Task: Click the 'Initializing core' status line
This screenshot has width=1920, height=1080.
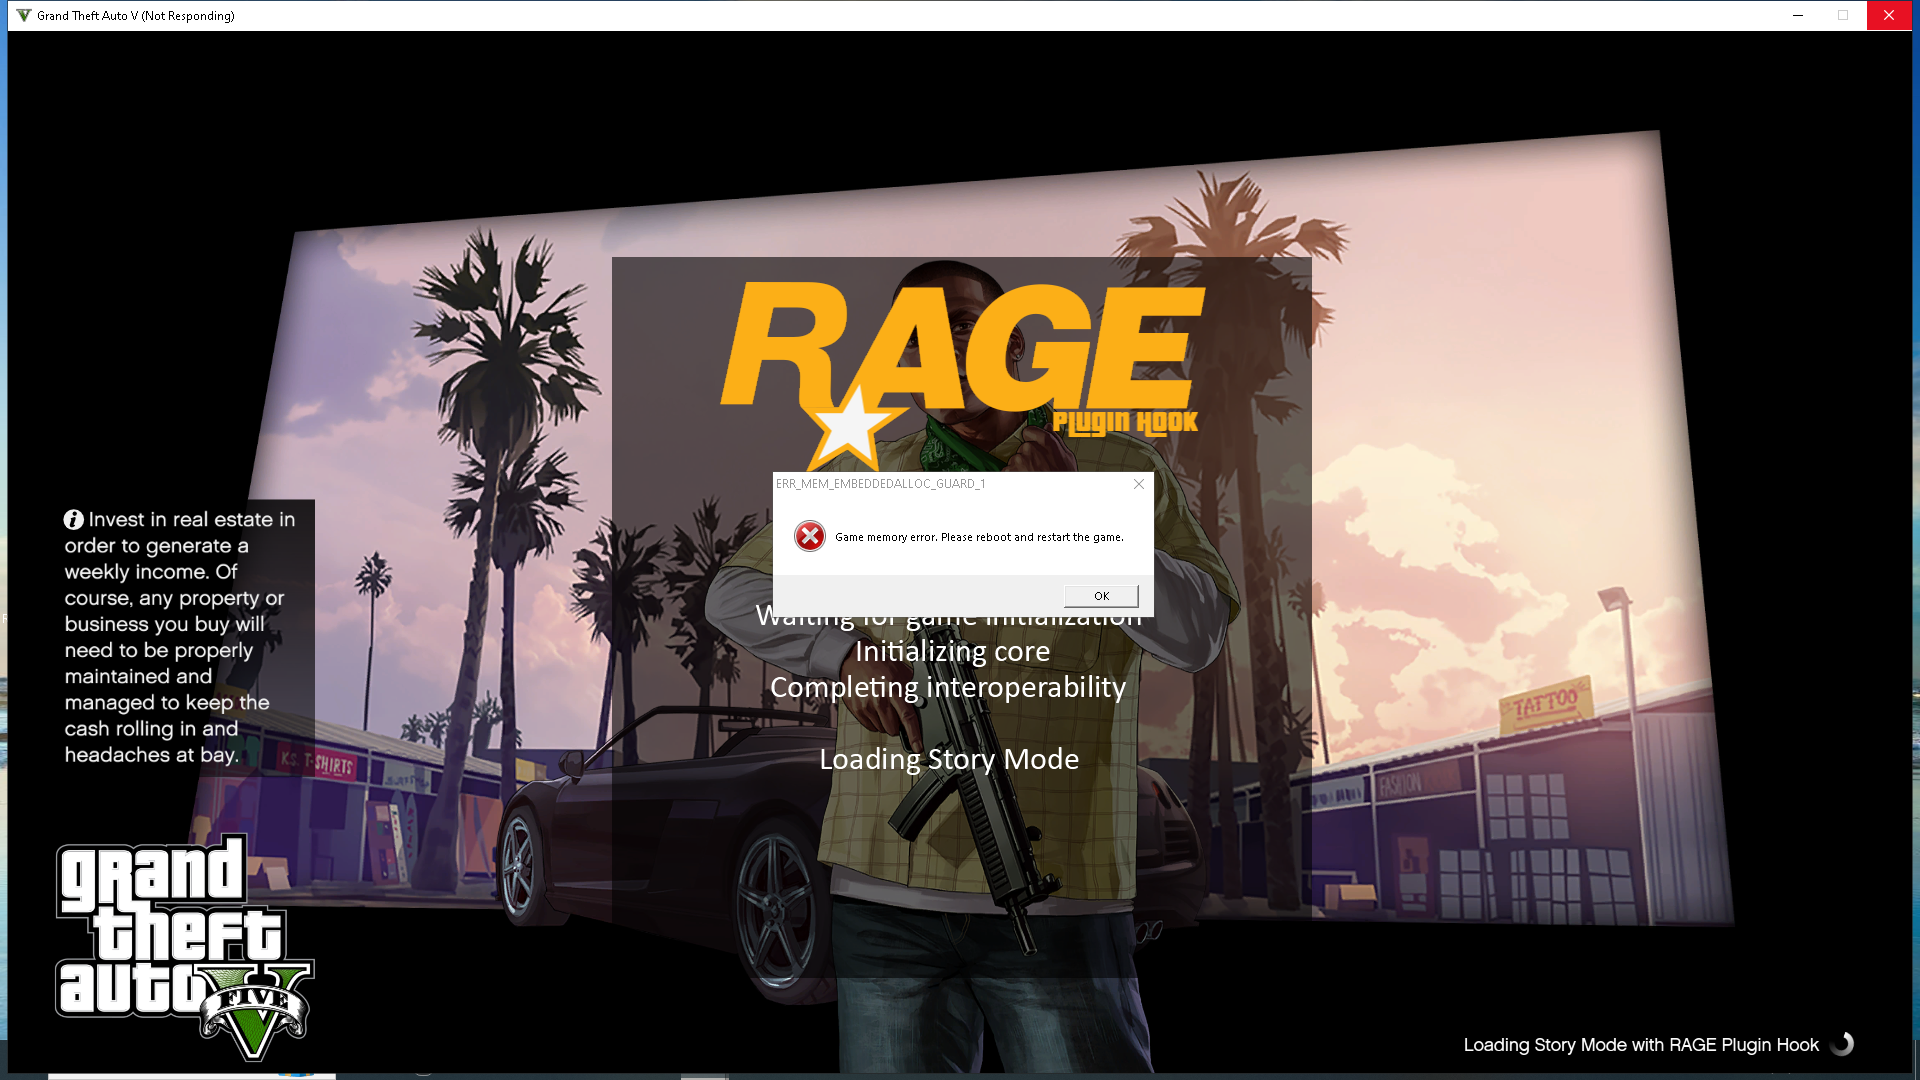Action: (952, 651)
